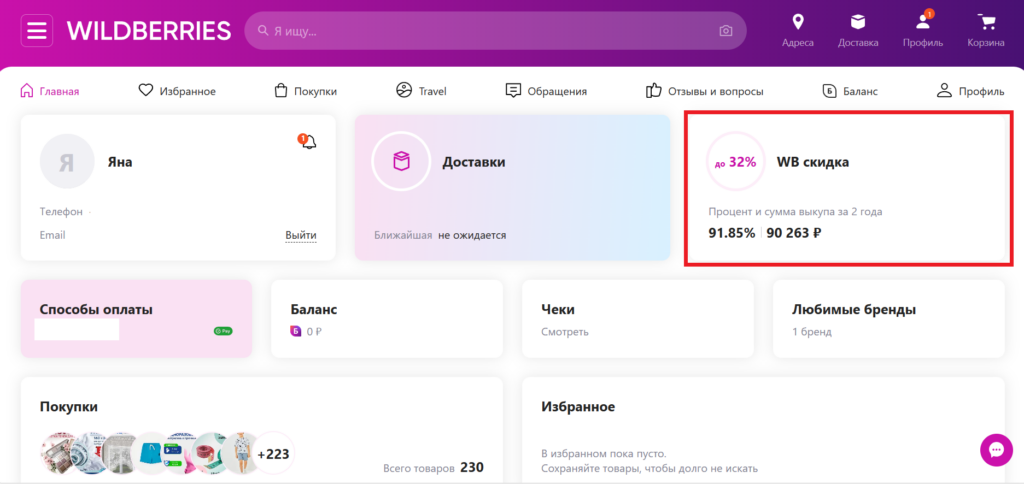Click the WILDBERRIES logo

tap(149, 31)
